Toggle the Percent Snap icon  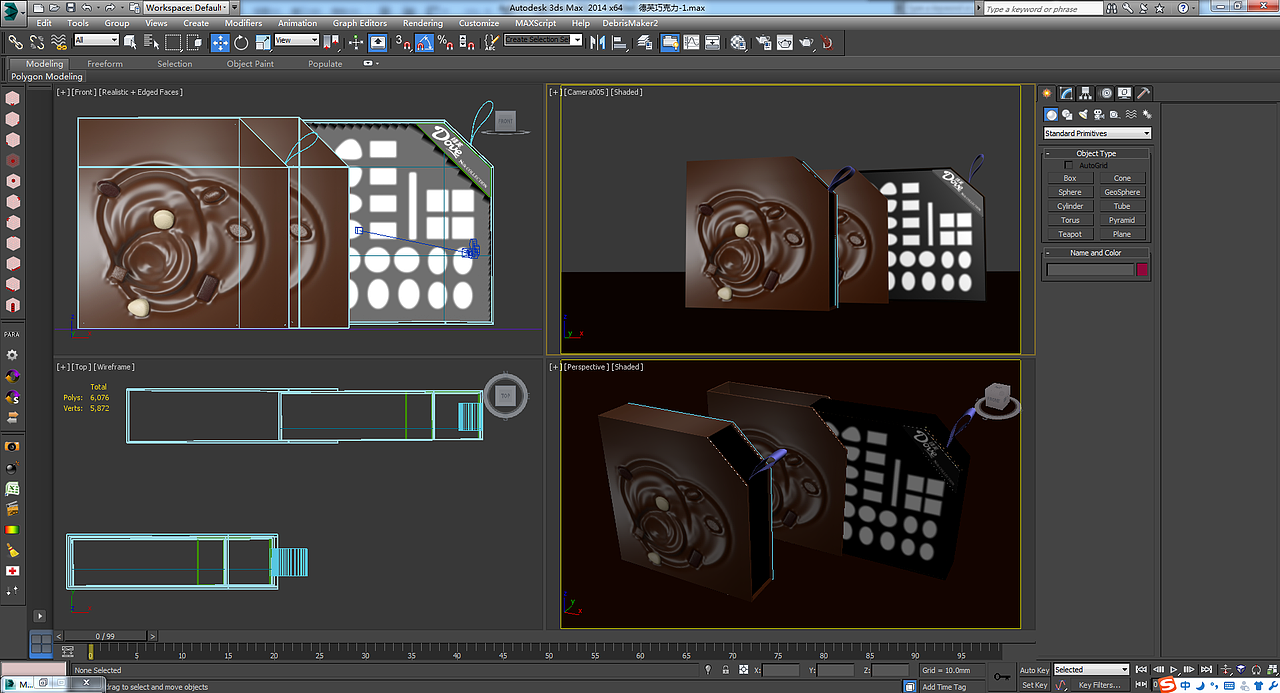pos(445,43)
